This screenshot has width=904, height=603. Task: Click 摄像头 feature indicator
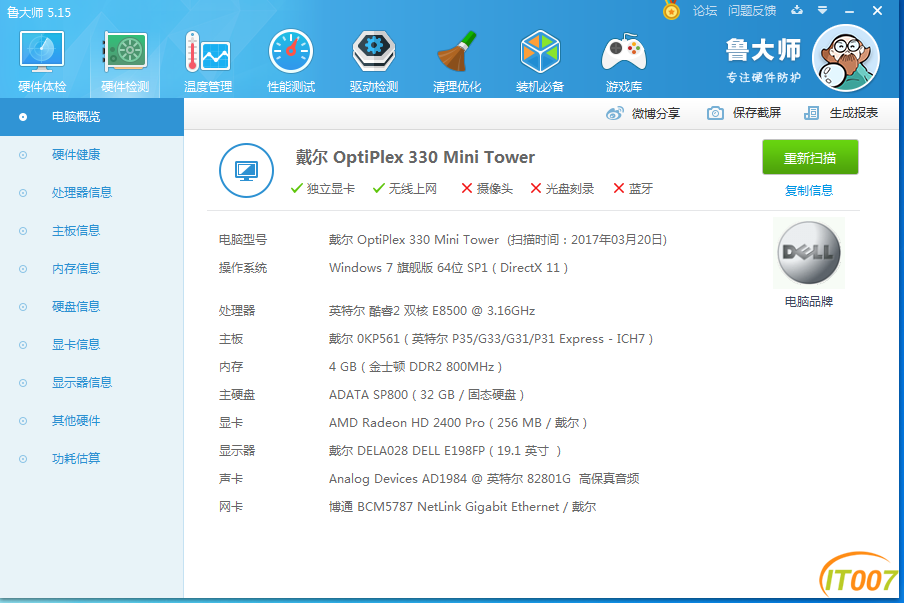coord(487,189)
